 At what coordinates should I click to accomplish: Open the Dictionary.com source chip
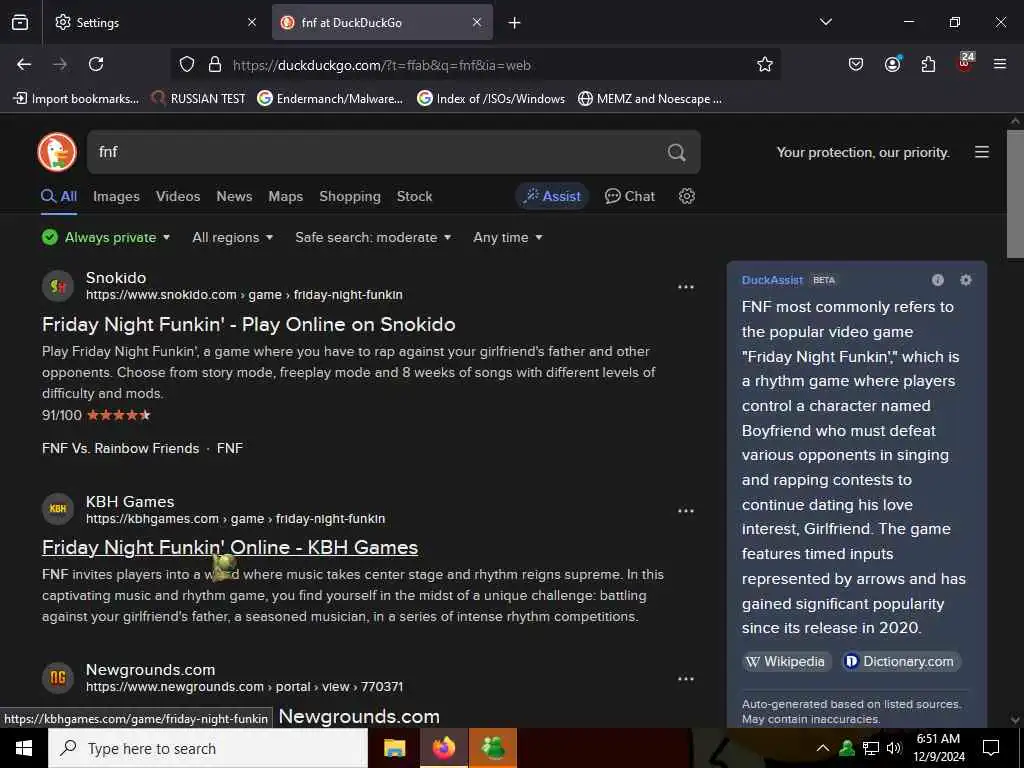pyautogui.click(x=901, y=662)
